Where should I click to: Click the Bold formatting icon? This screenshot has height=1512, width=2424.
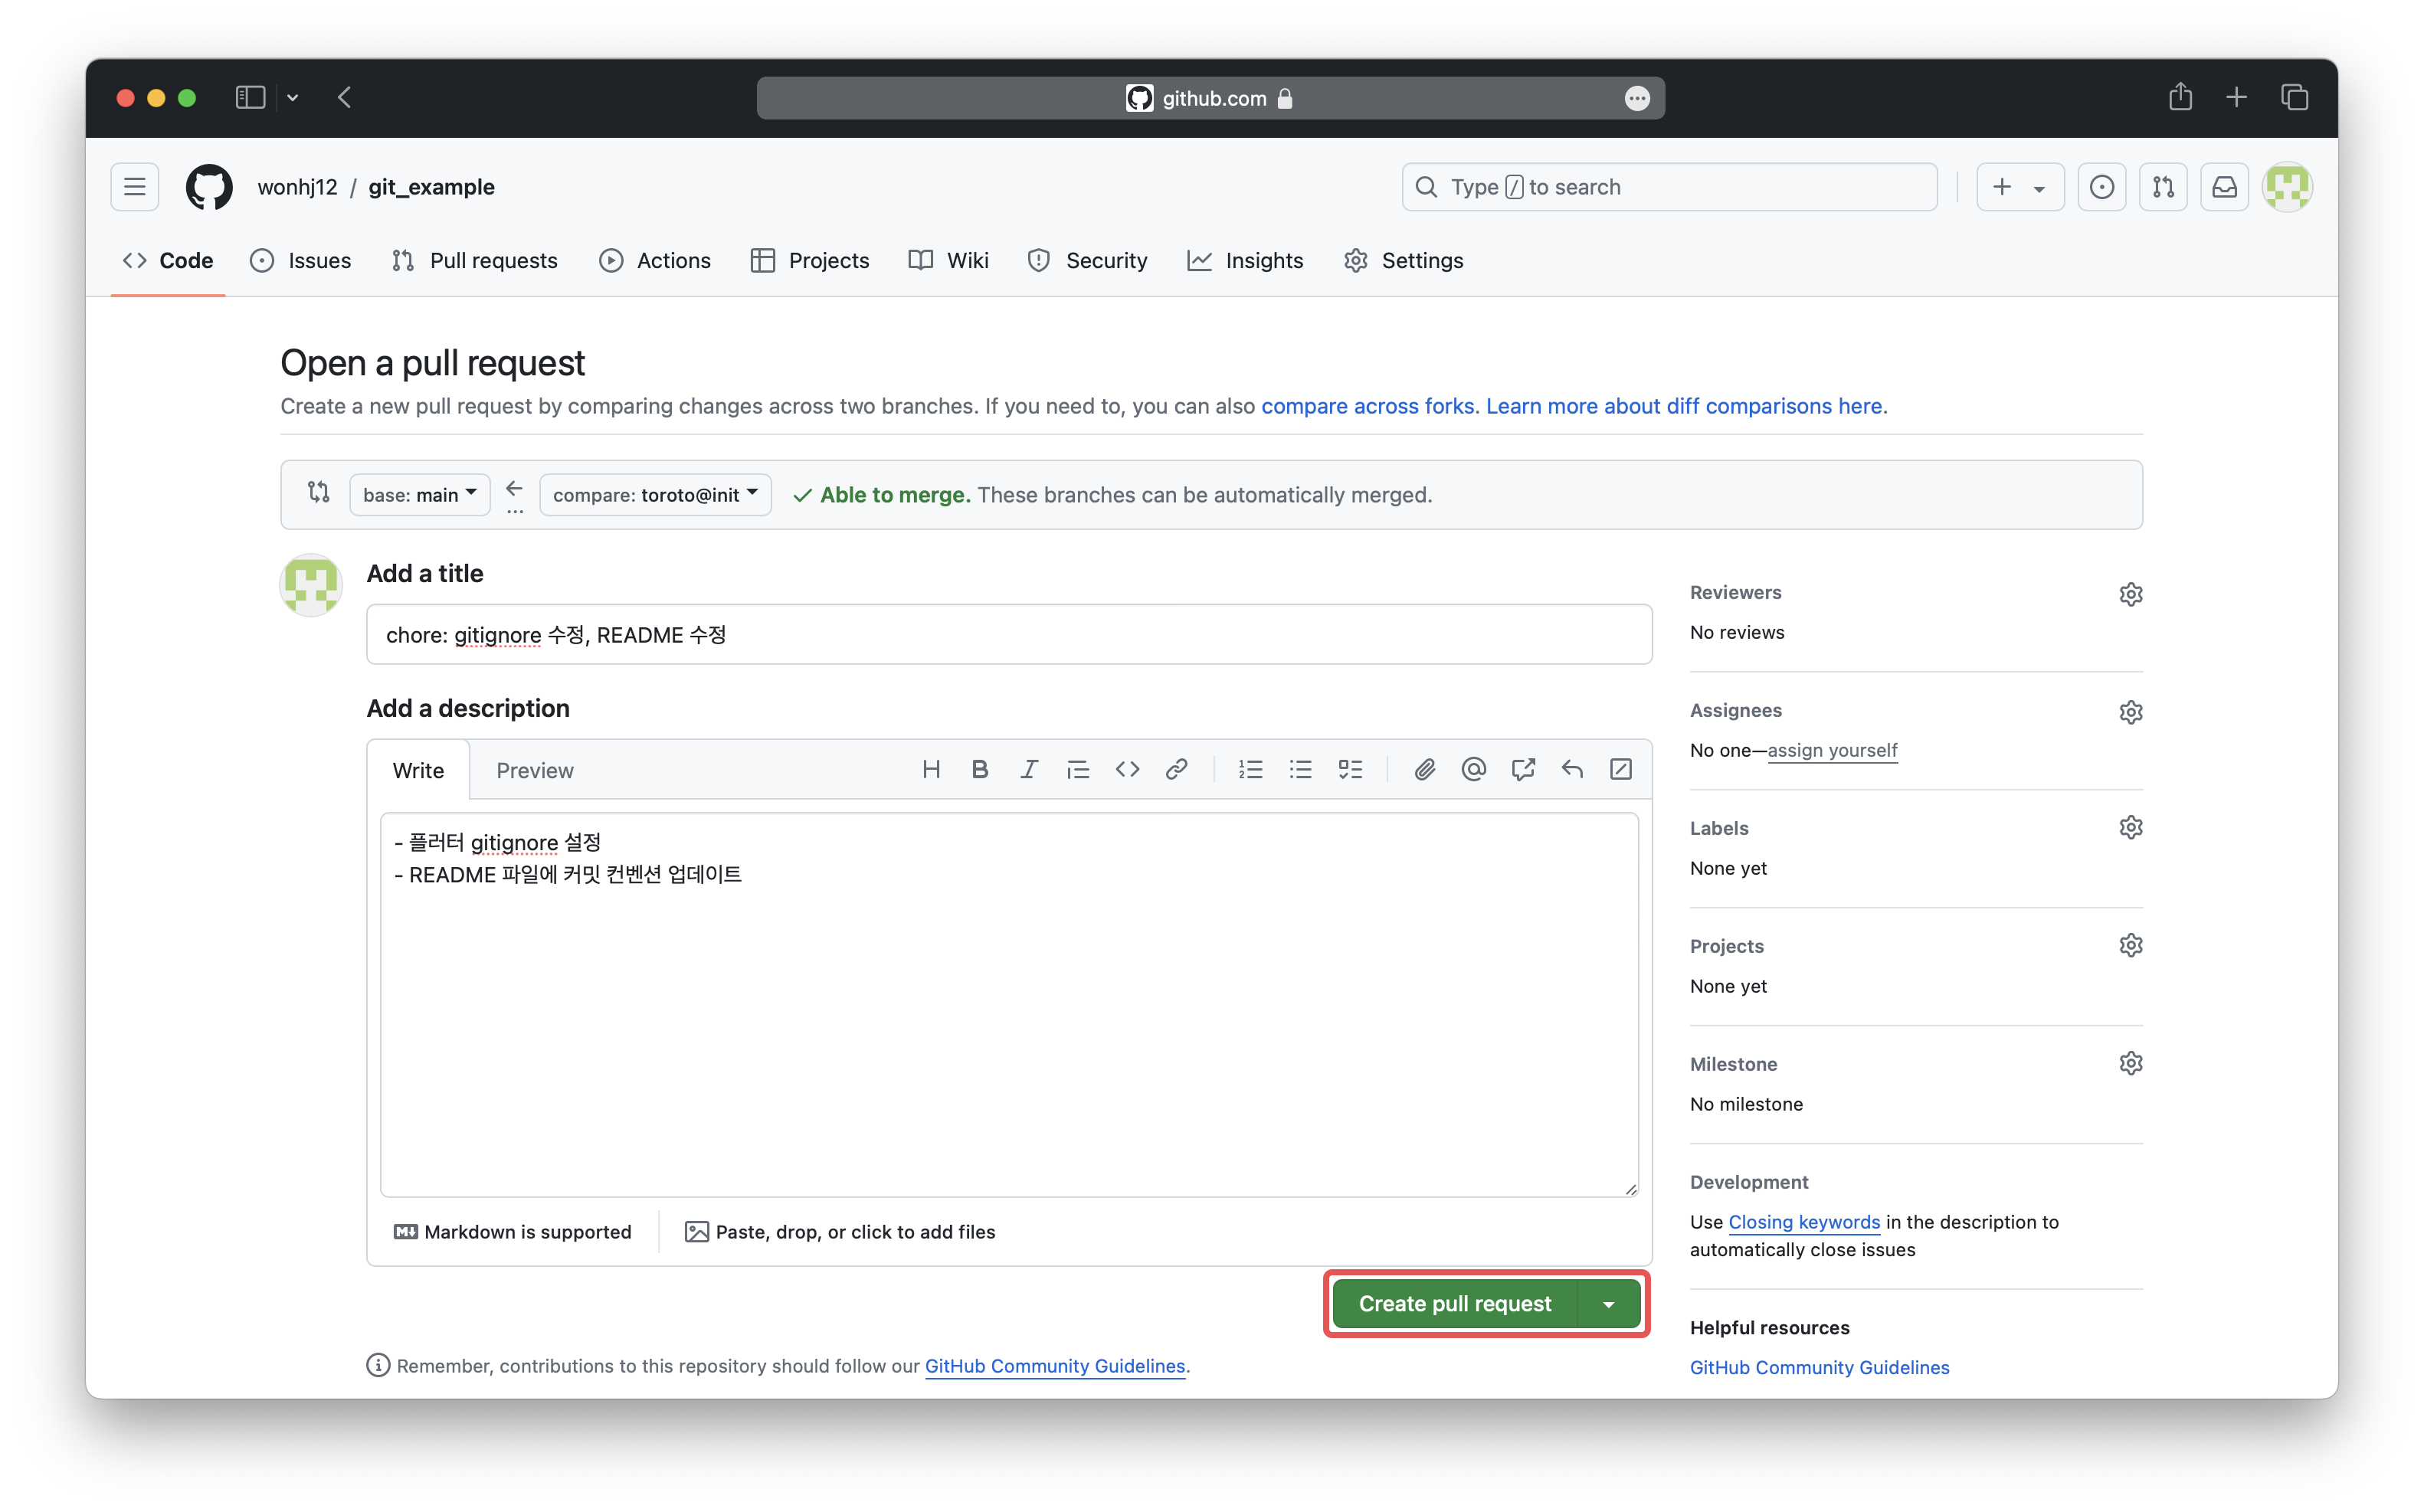coord(980,769)
